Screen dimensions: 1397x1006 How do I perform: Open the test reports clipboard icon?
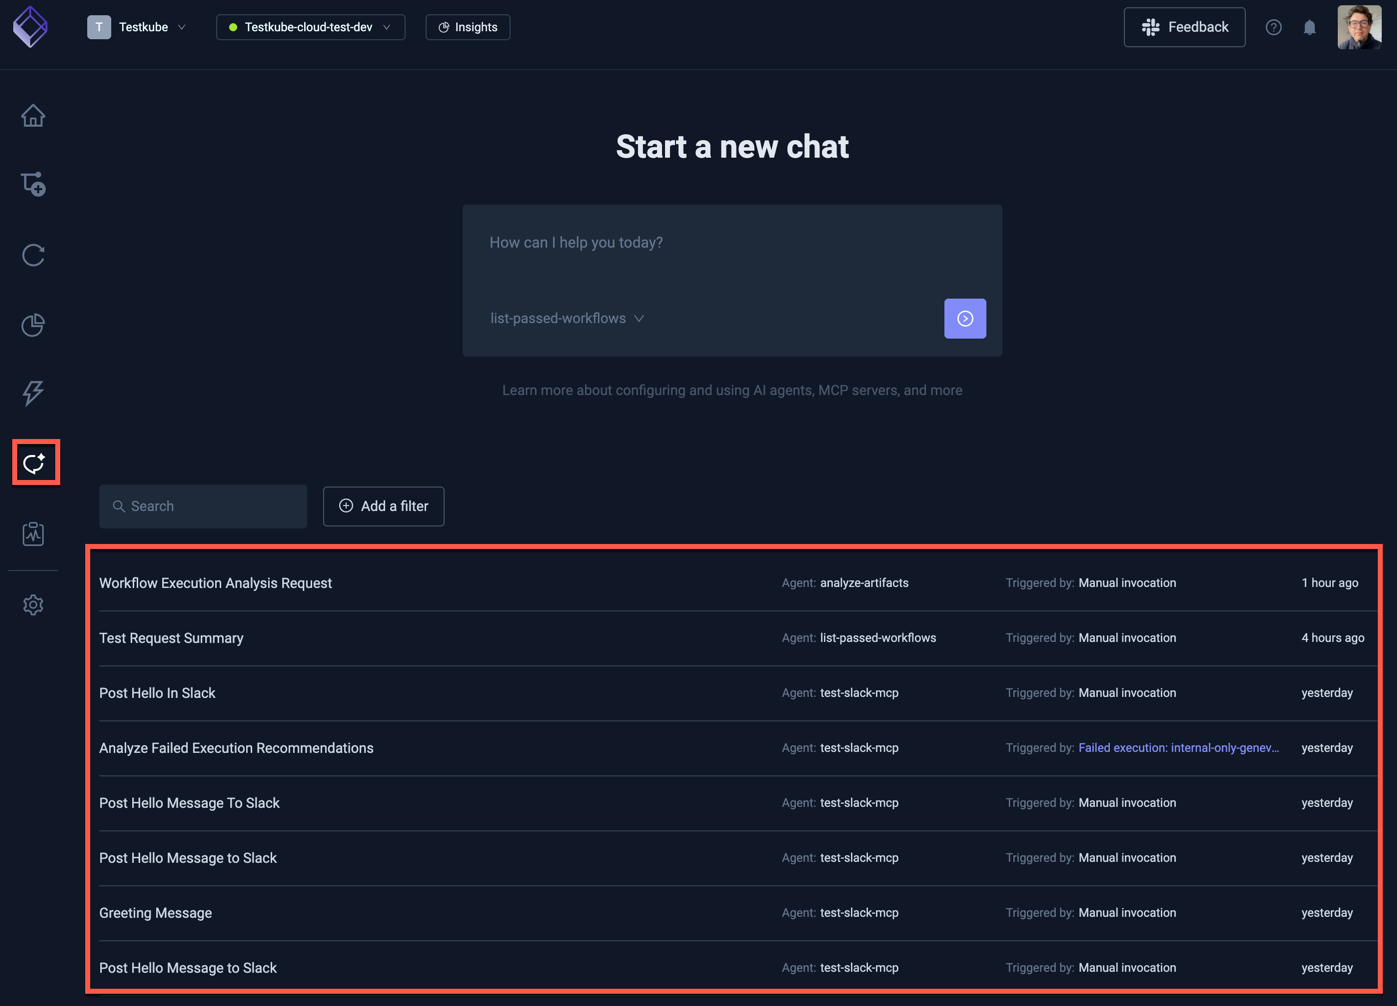click(33, 533)
